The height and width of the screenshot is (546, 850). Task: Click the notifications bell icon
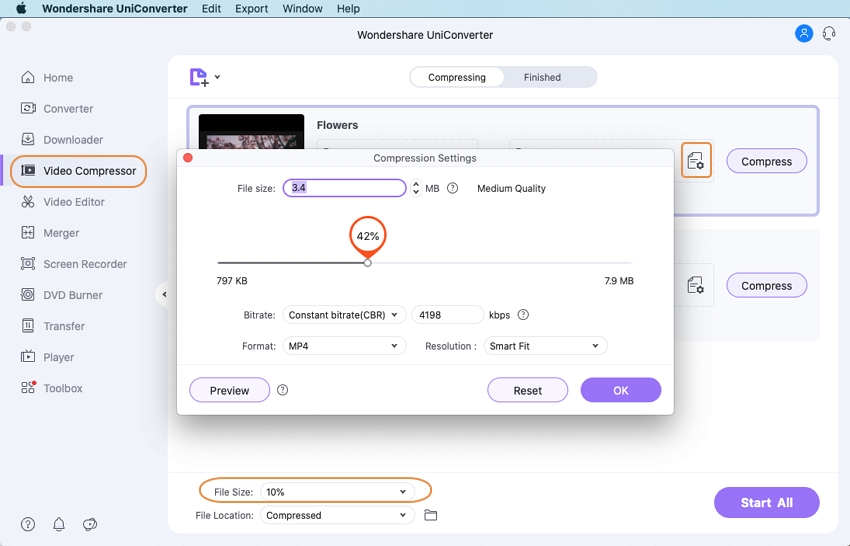coord(59,524)
